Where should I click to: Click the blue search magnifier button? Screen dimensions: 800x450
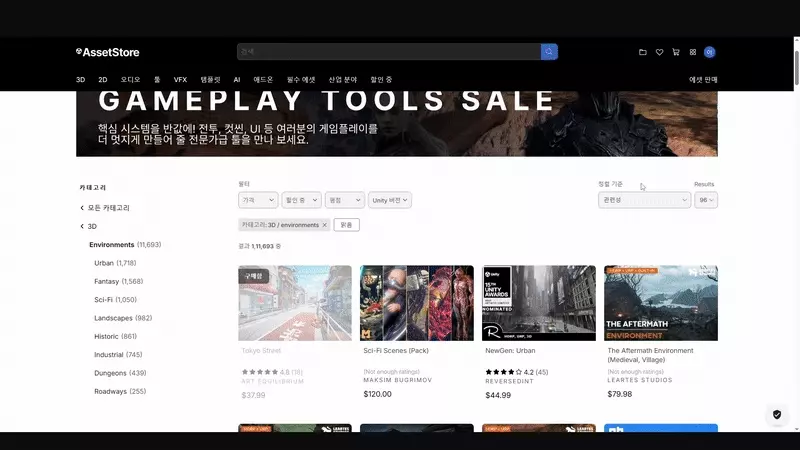(549, 52)
